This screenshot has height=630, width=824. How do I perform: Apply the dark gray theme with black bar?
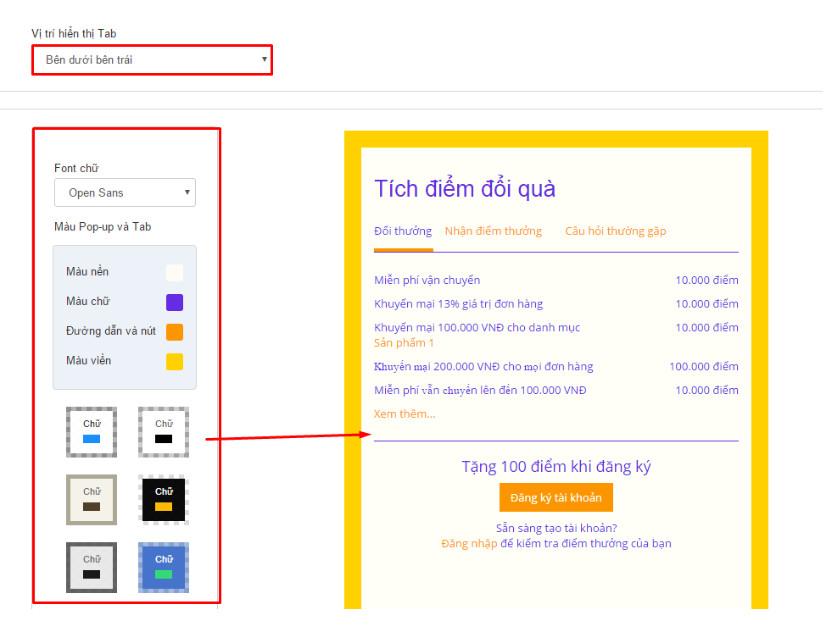point(92,567)
